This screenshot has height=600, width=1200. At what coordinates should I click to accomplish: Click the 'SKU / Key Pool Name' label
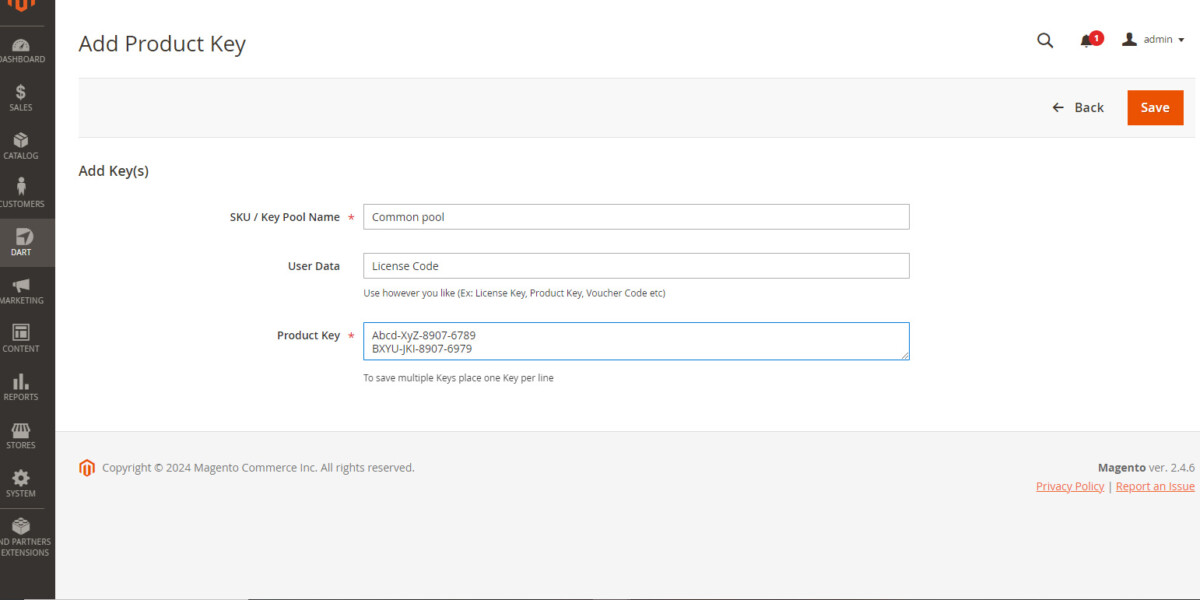tap(285, 217)
